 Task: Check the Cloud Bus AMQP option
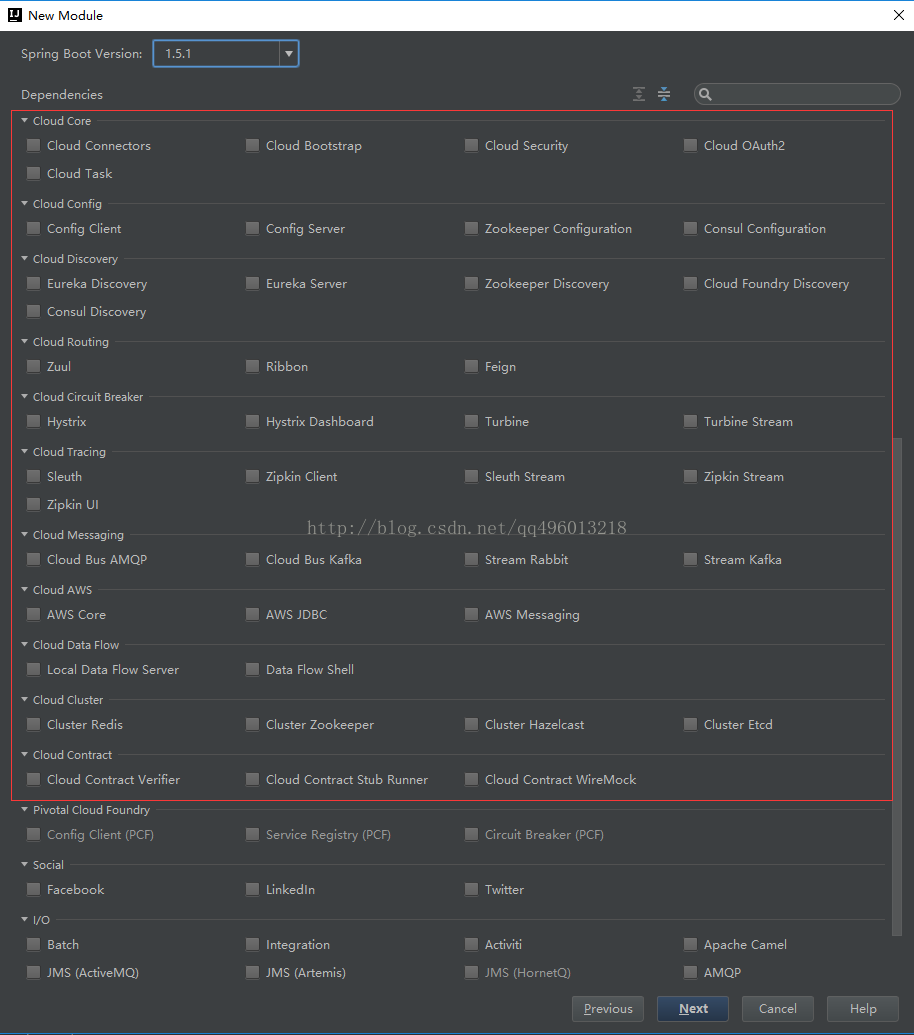pos(33,559)
